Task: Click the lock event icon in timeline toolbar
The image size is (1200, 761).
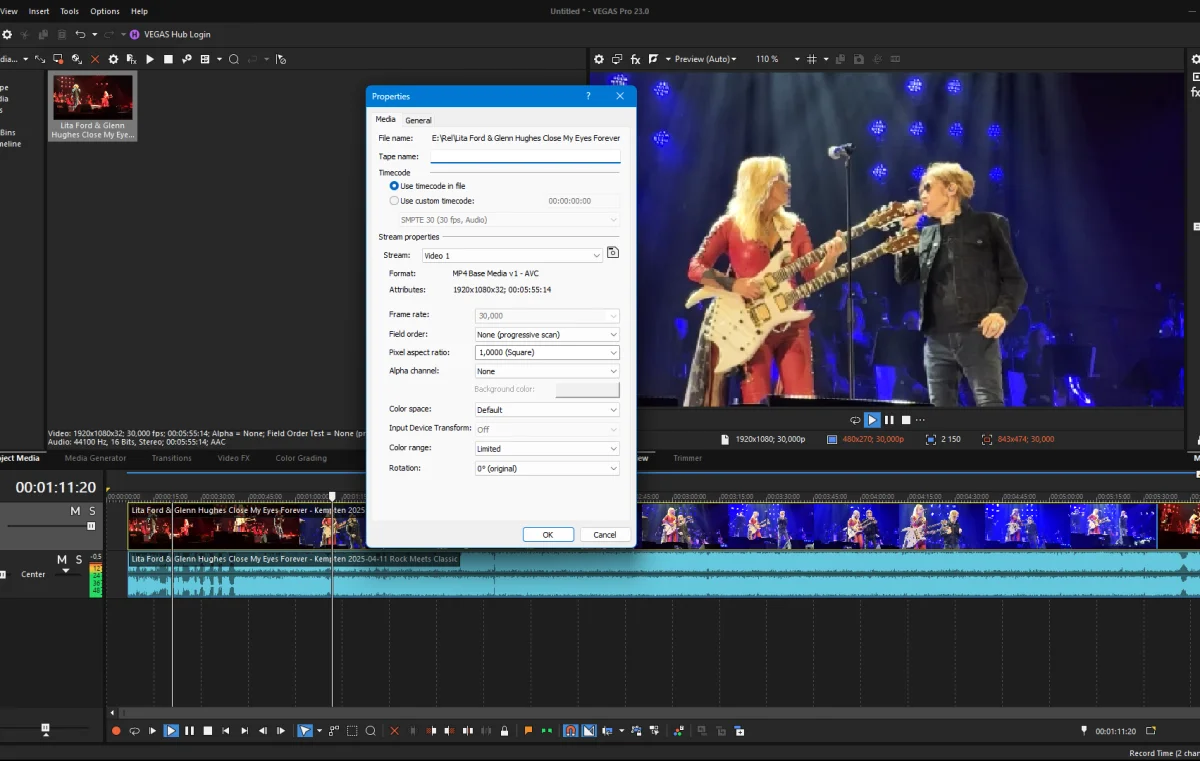Action: [x=504, y=731]
